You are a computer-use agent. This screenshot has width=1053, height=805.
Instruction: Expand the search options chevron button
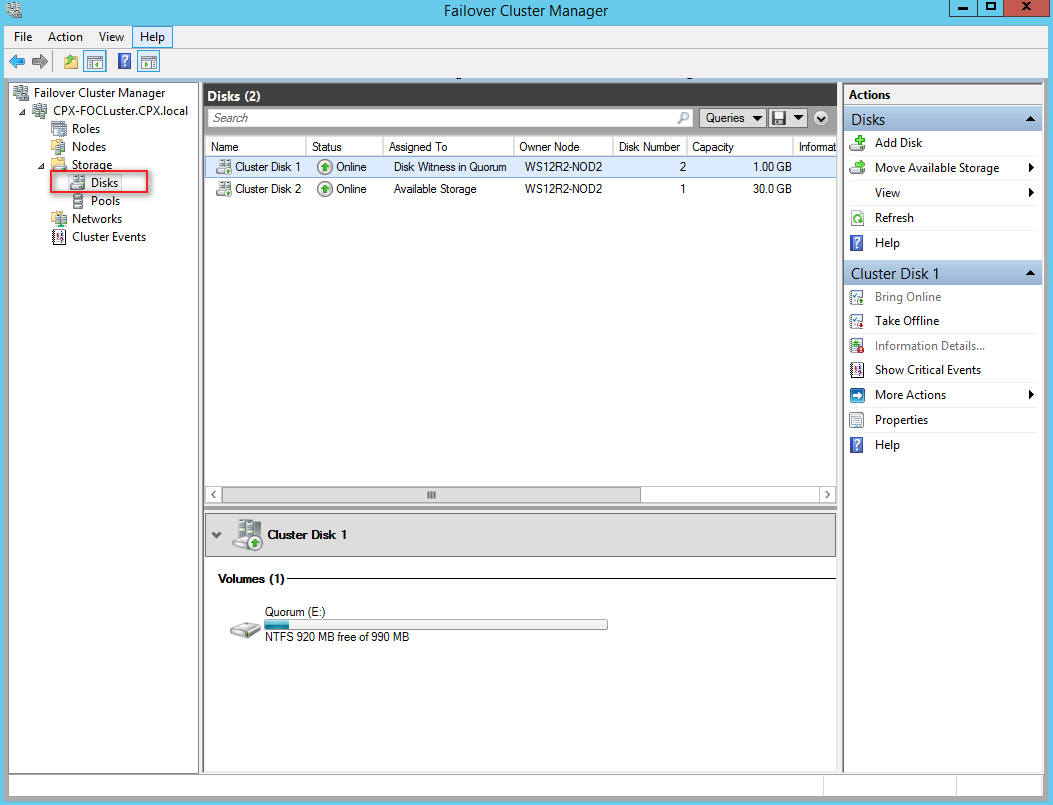(821, 118)
